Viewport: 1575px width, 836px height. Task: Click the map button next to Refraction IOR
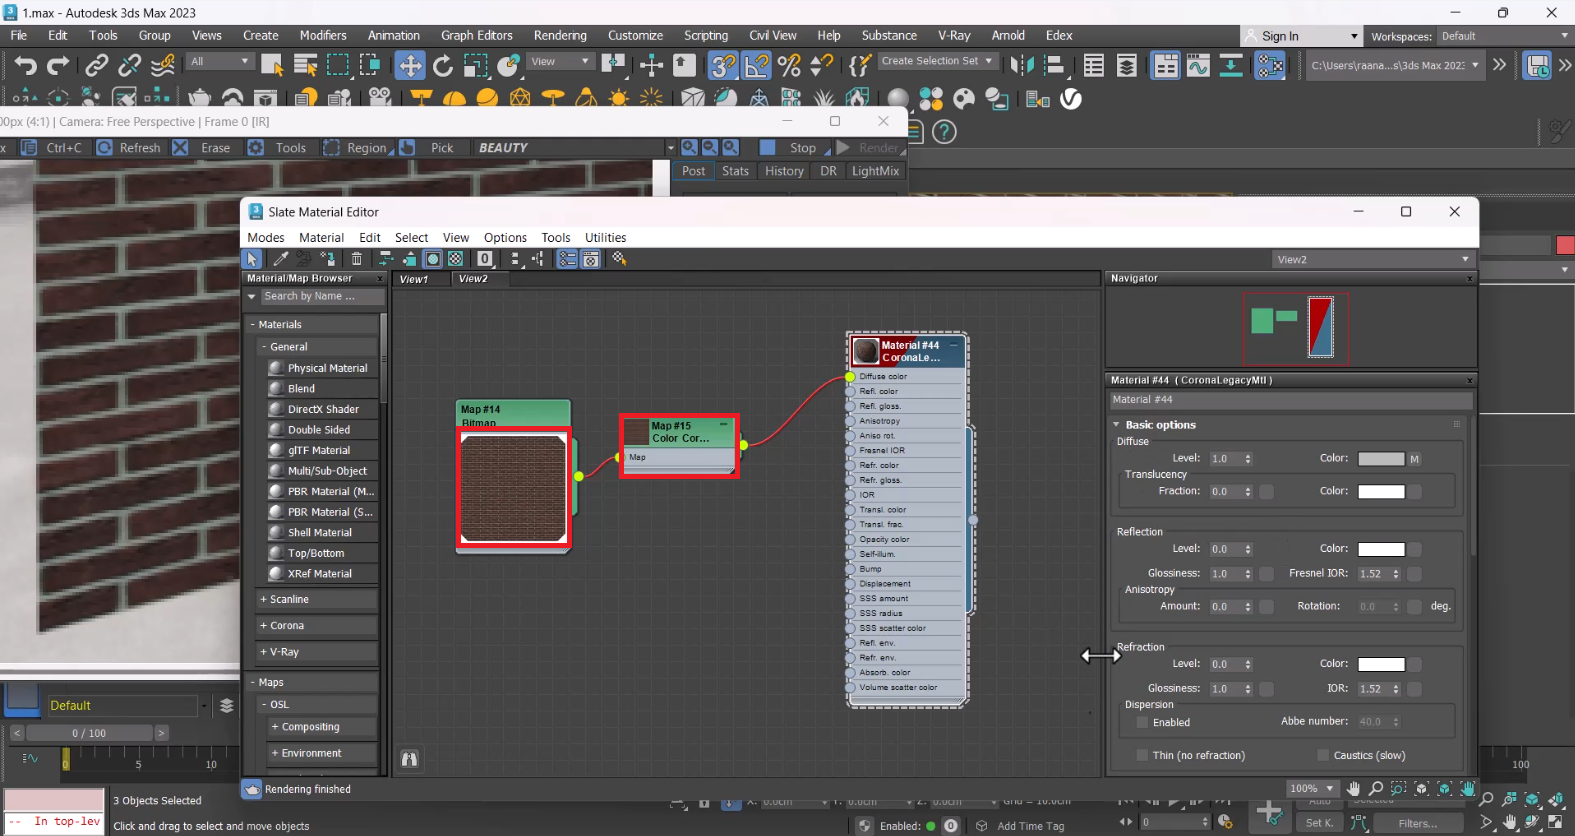tap(1415, 689)
